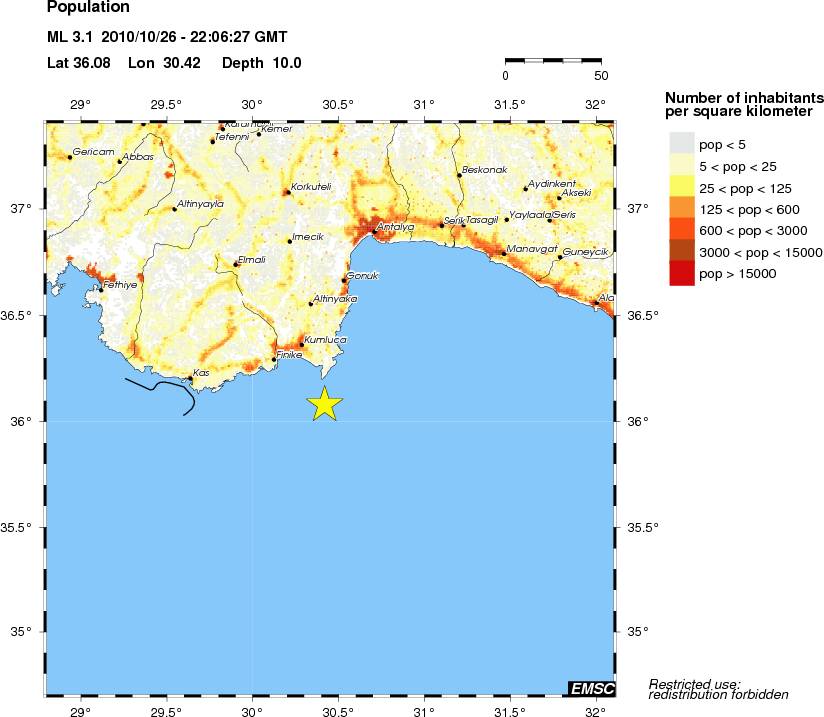Screen dimensions: 824x717
Task: Click the 0–50 distance scale bar
Action: point(553,62)
